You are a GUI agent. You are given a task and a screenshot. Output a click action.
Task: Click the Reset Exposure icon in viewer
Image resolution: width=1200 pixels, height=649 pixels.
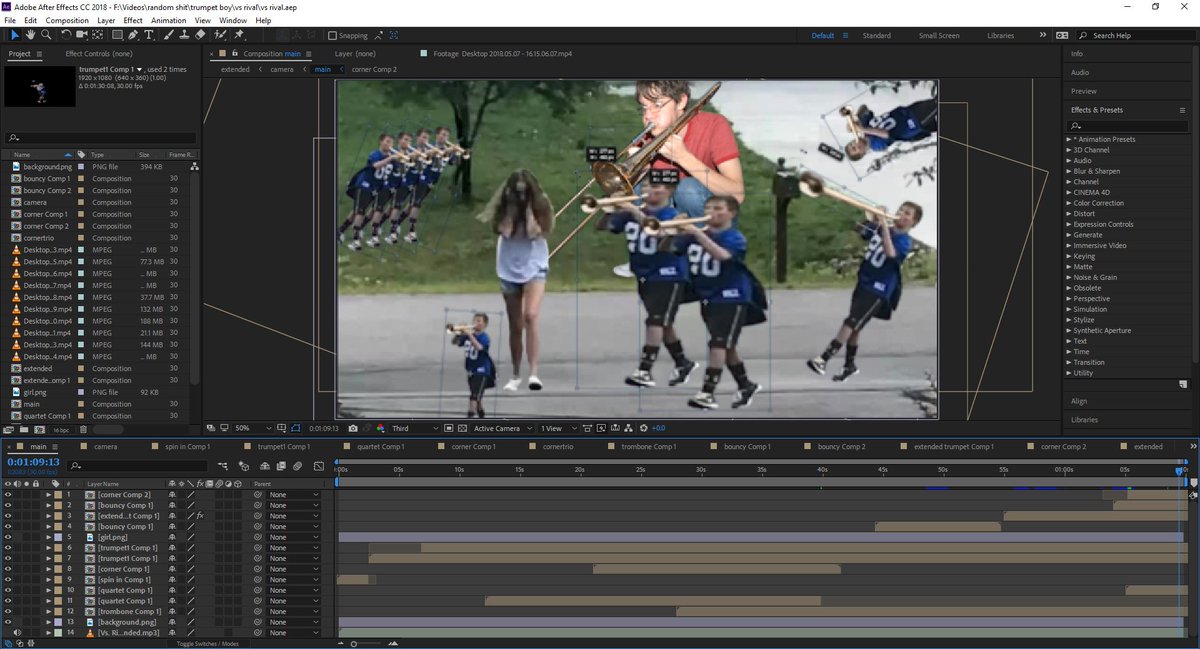(644, 428)
